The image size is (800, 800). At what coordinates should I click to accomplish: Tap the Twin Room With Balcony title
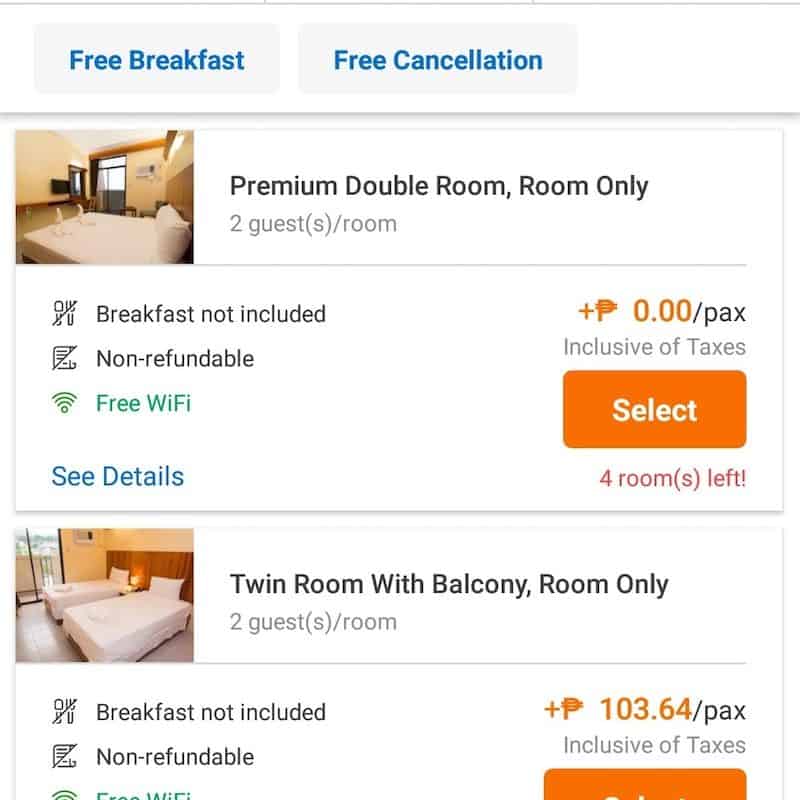tap(449, 584)
